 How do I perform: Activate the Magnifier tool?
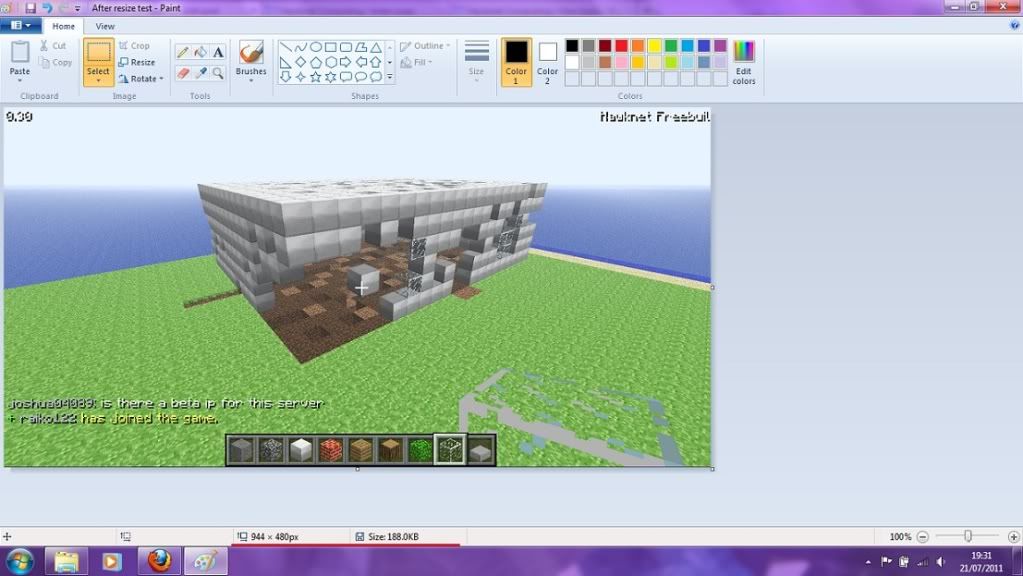pos(218,73)
